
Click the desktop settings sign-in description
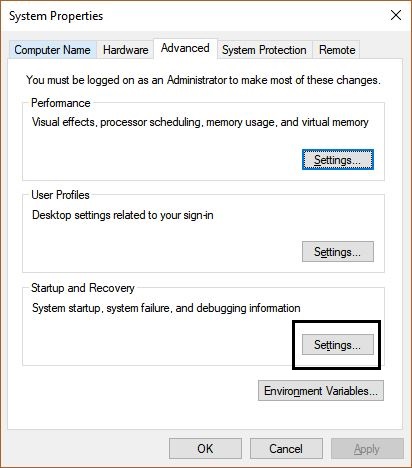(123, 215)
